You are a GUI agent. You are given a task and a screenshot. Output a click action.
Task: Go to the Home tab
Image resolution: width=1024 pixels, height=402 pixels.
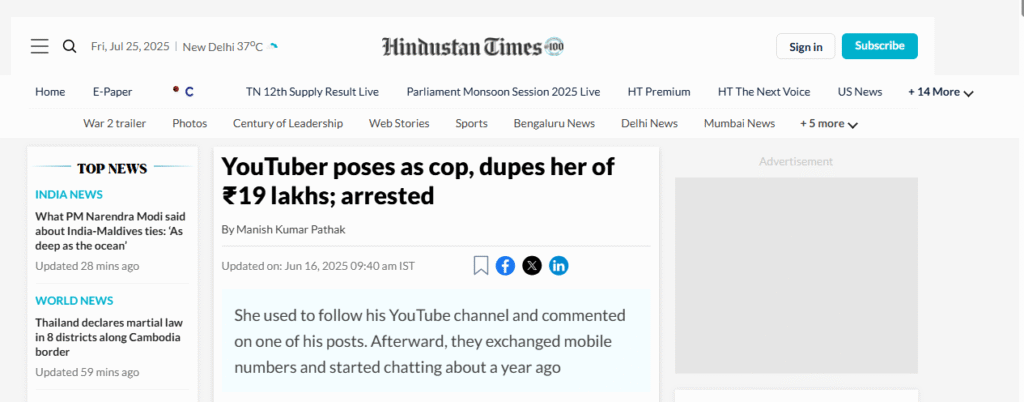[x=50, y=92]
